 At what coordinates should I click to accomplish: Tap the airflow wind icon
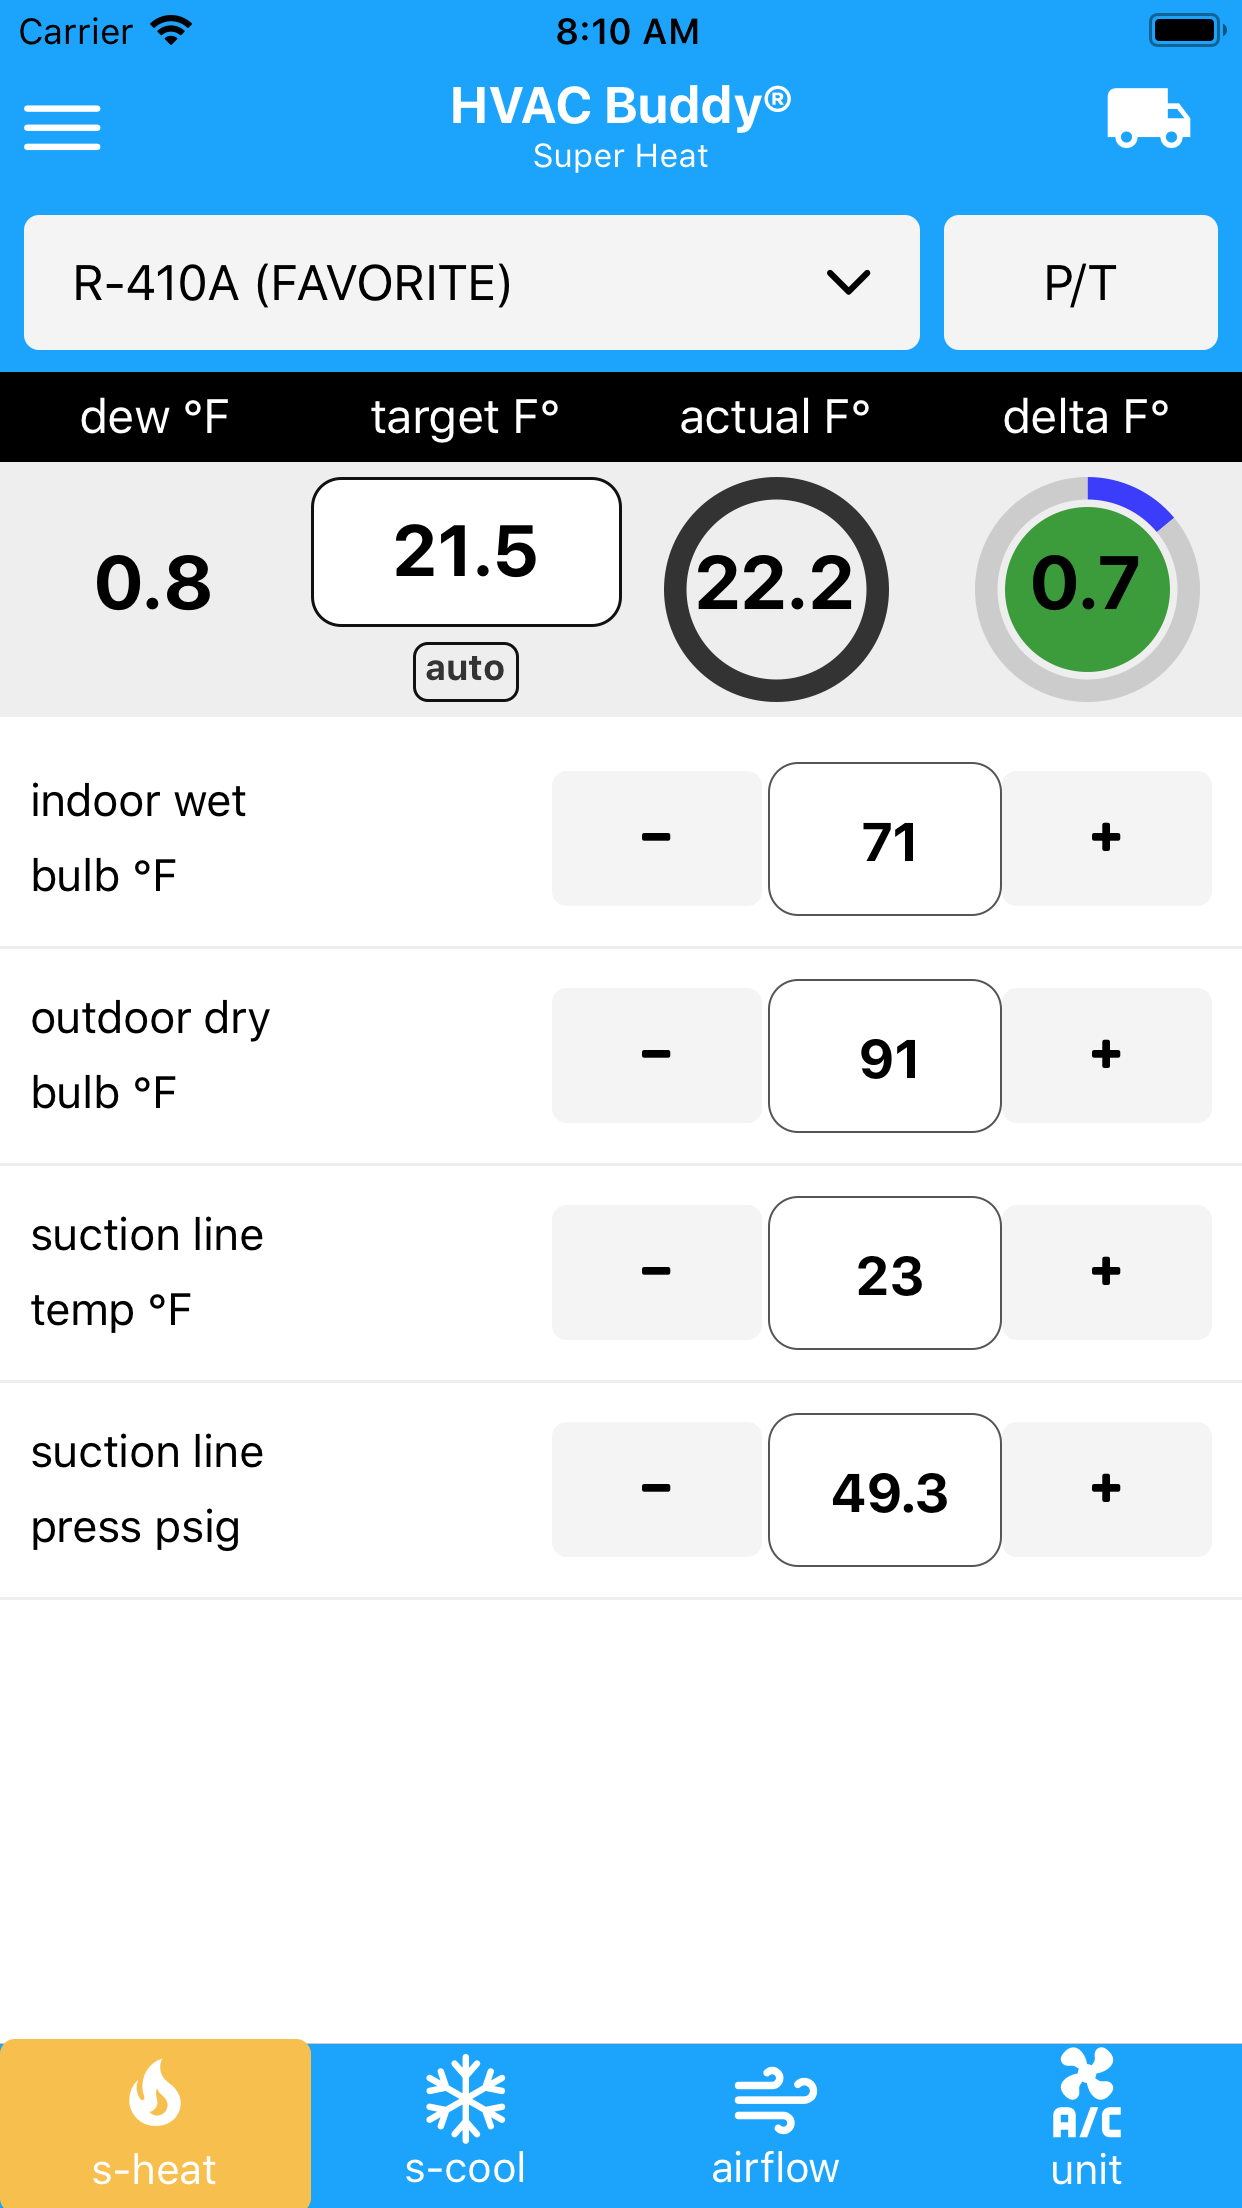pos(775,2098)
